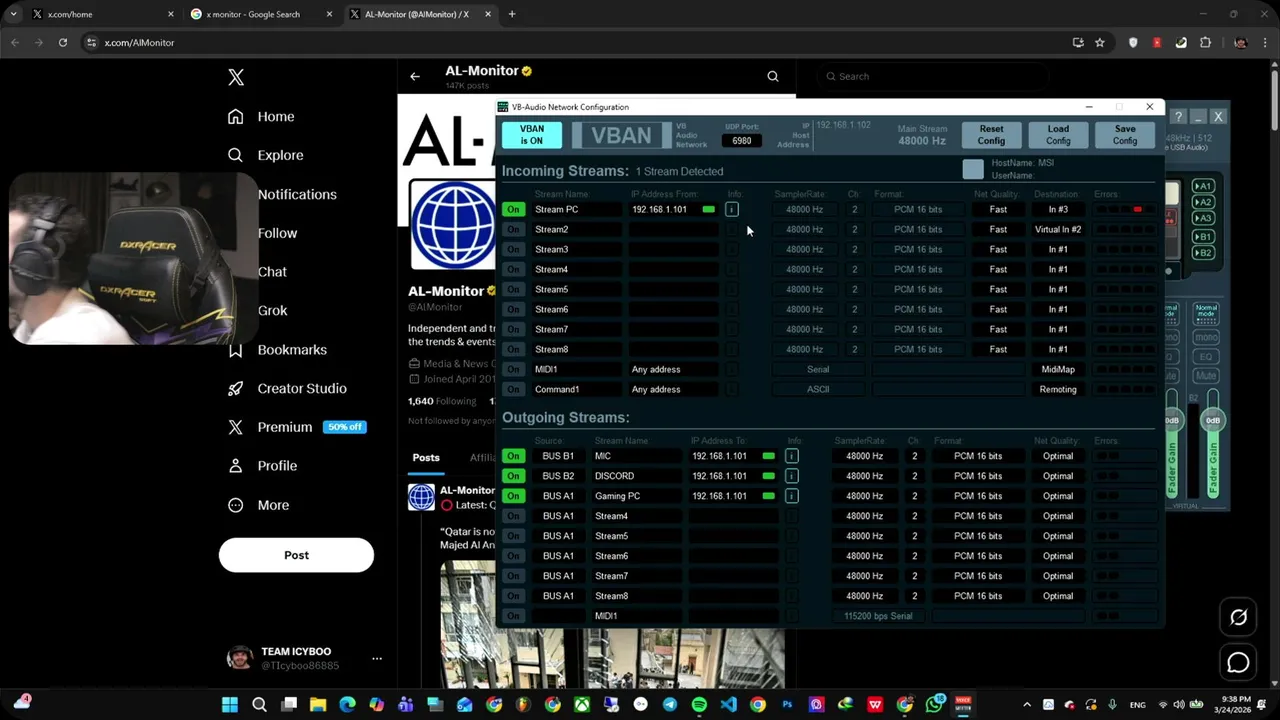1280x720 pixels.
Task: Open Photoshop from the taskbar
Action: point(787,705)
